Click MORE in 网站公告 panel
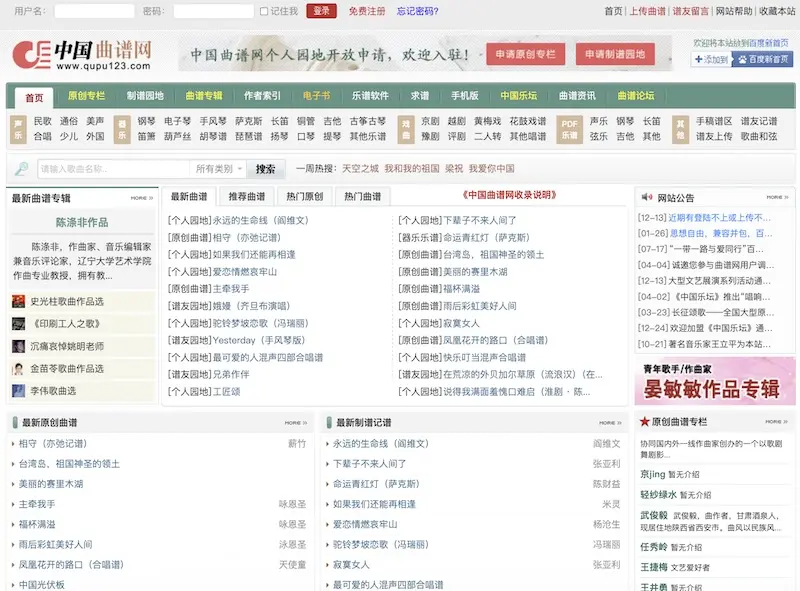This screenshot has height=591, width=800. coord(777,197)
